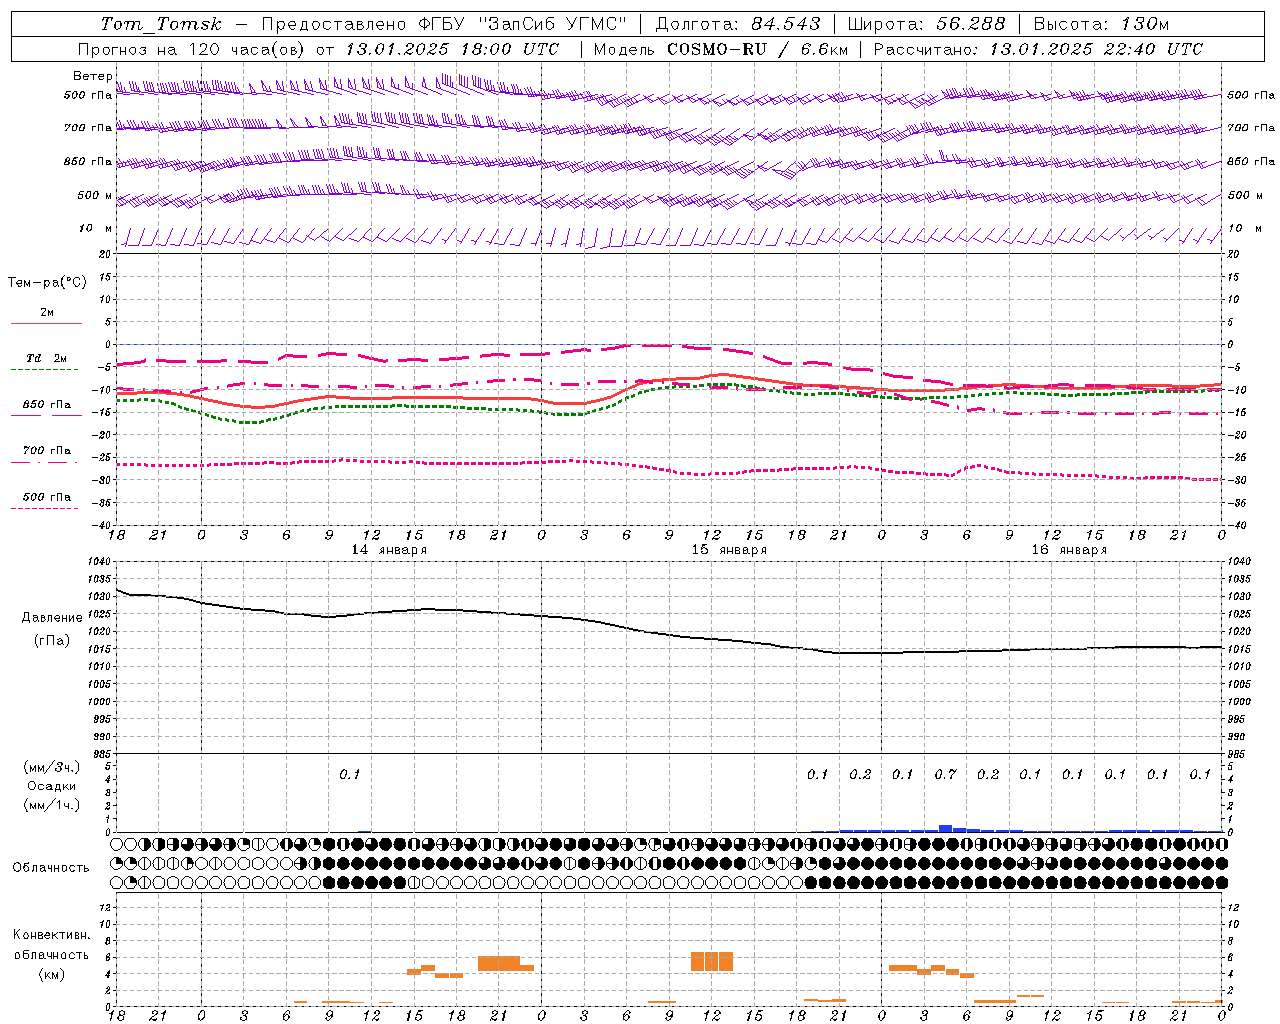This screenshot has width=1280, height=1024.
Task: Click the "Давление" pressure chart title
Action: point(52,618)
